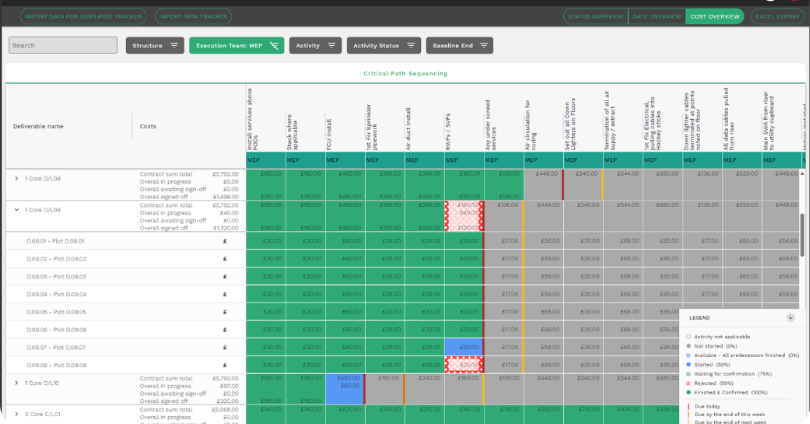Click in the Search input field
The width and height of the screenshot is (810, 424).
click(62, 46)
